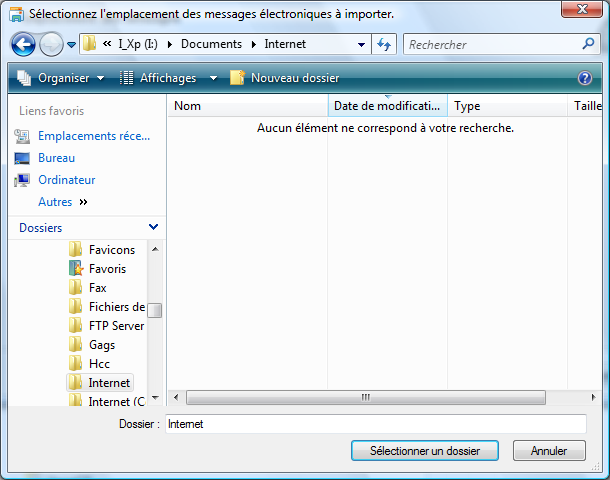This screenshot has width=610, height=480.
Task: Collapse the Dossiers folder pane
Action: [x=154, y=227]
